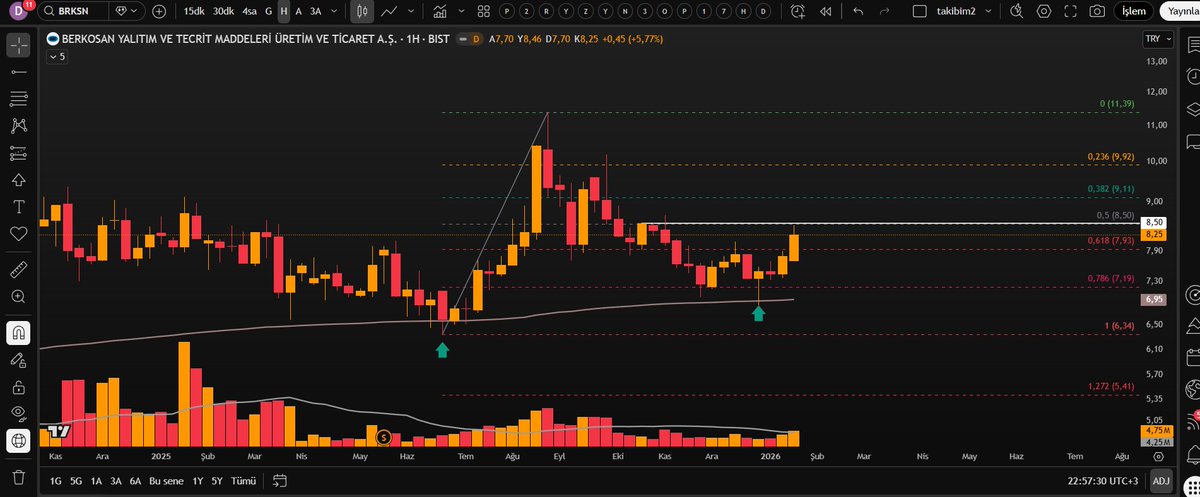Set the range to Tümü
This screenshot has height=497, width=1200.
[243, 481]
